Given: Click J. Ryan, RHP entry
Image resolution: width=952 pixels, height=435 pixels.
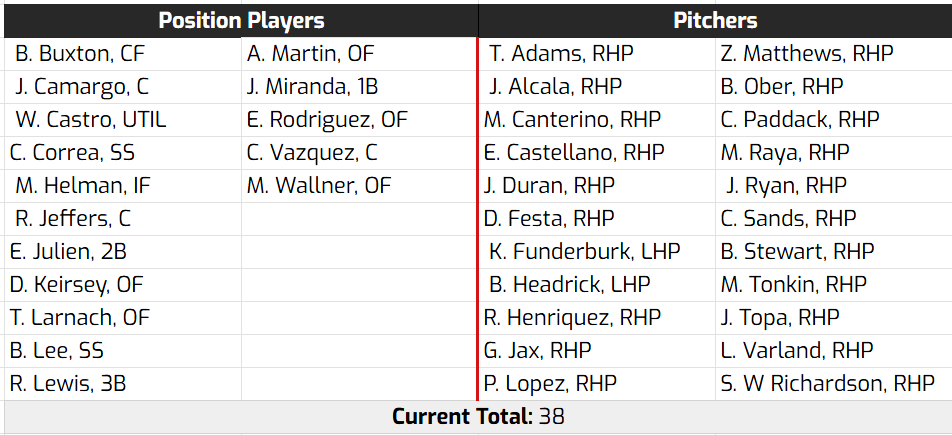Looking at the screenshot, I should click(786, 185).
